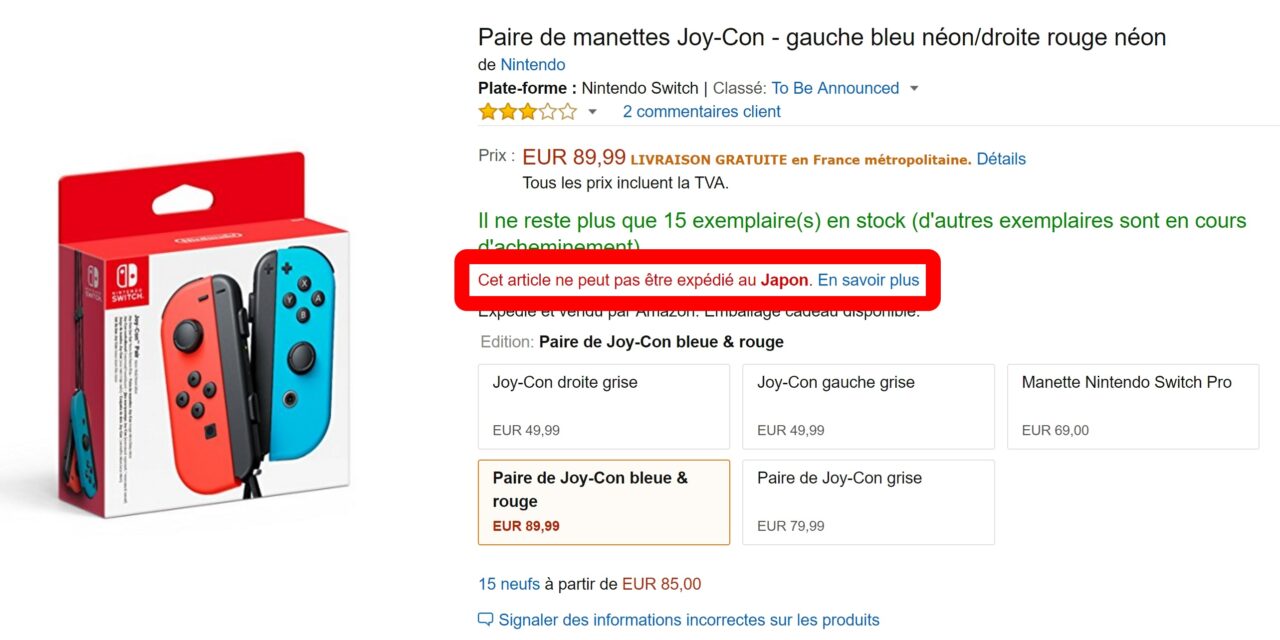
Task: Open the "To Be Announced" classification link
Action: (x=835, y=88)
